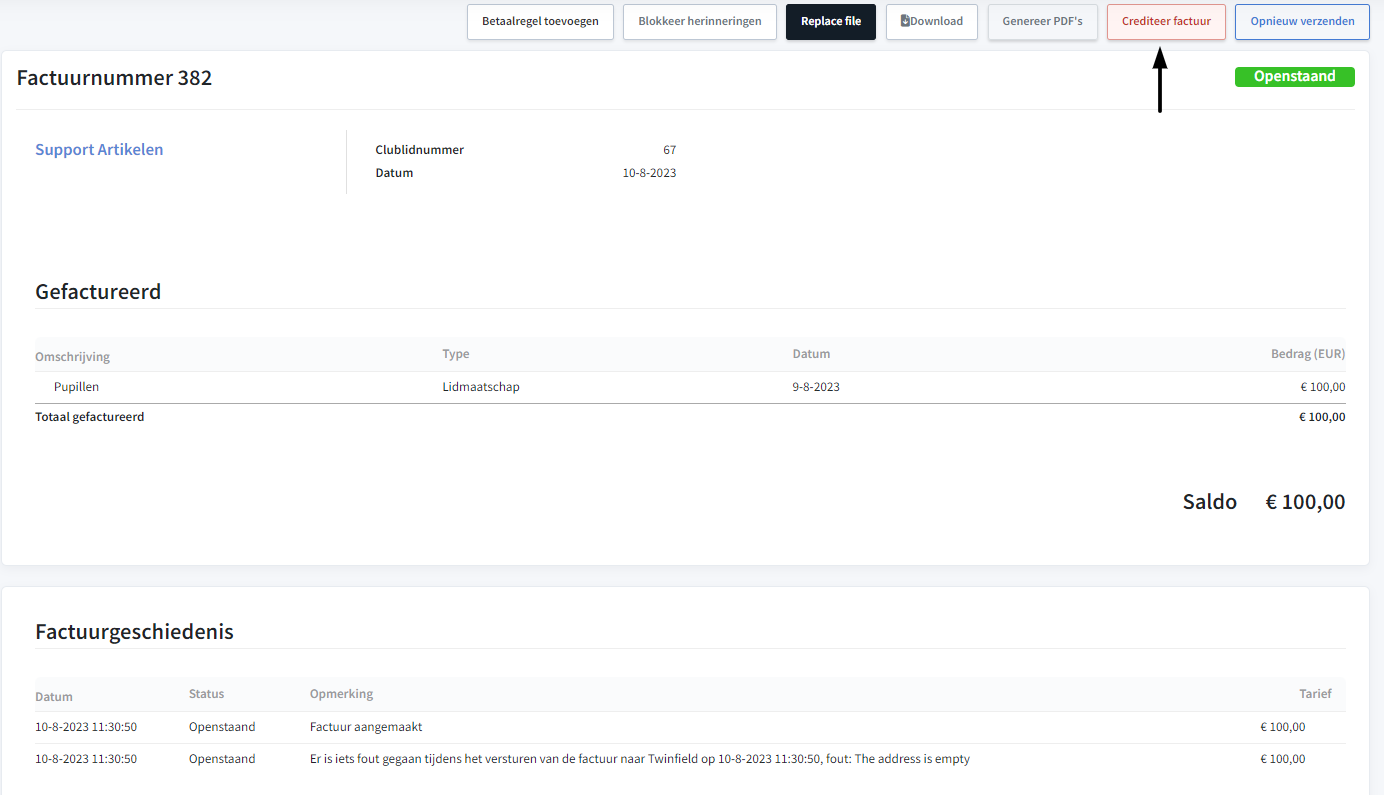Select the Factuurnummer 382 heading
Image resolution: width=1384 pixels, height=795 pixels.
[x=114, y=78]
